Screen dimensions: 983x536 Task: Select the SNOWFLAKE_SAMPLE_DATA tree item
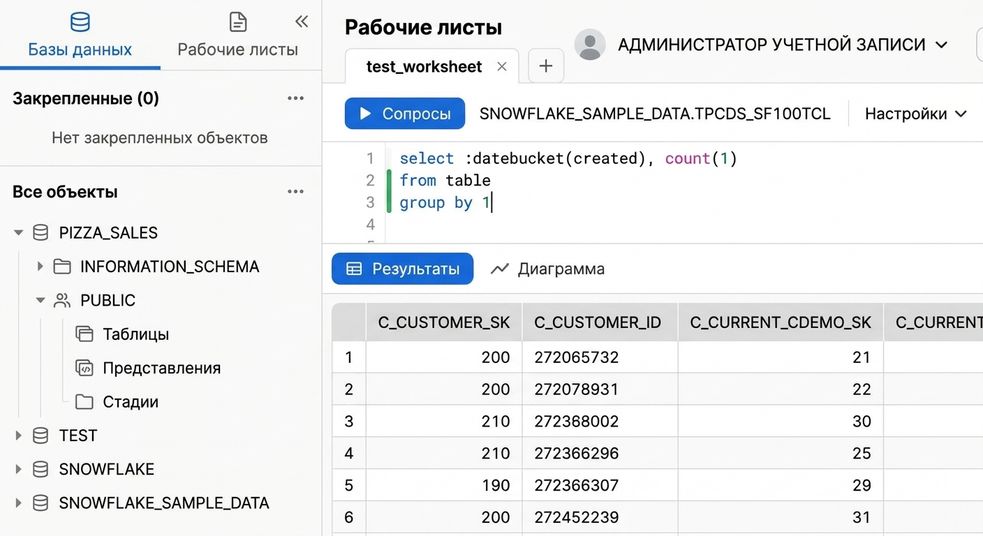[x=164, y=503]
